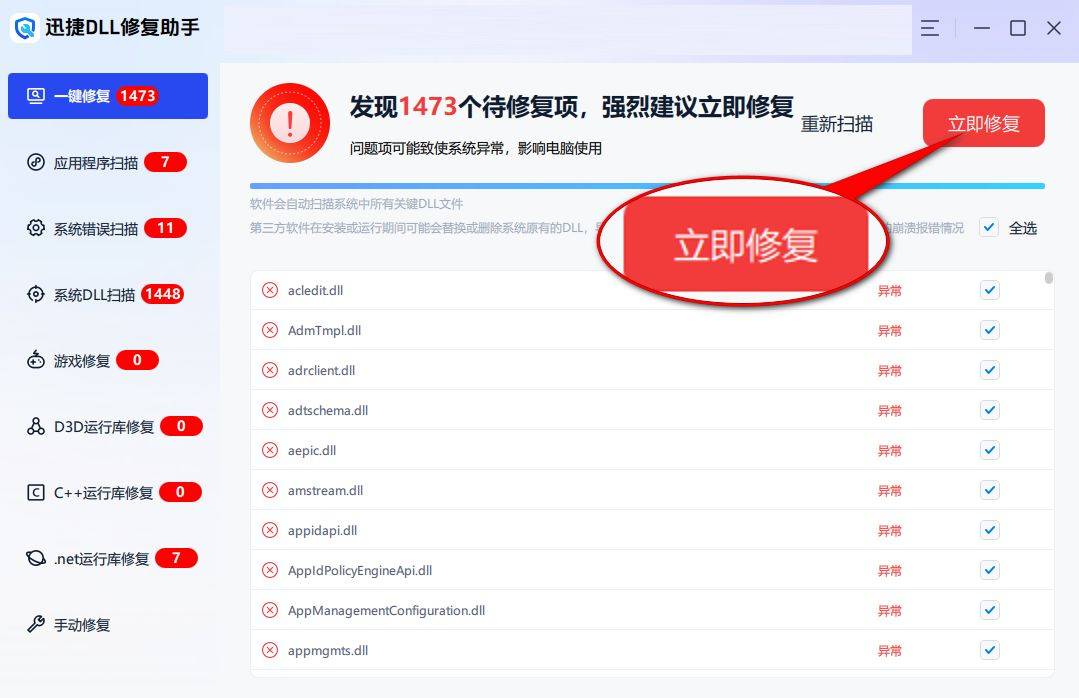This screenshot has width=1079, height=698.
Task: Uncheck the appidapi.dll checkbox
Action: click(990, 529)
